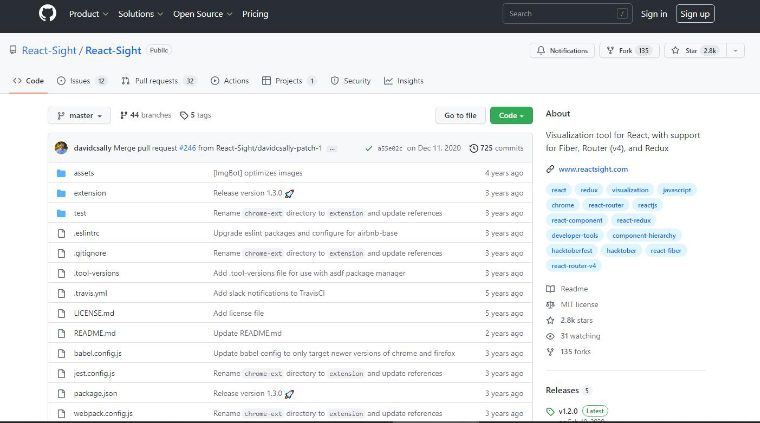760x423 pixels.
Task: Select the 'visualization' topic tag
Action: pos(630,190)
